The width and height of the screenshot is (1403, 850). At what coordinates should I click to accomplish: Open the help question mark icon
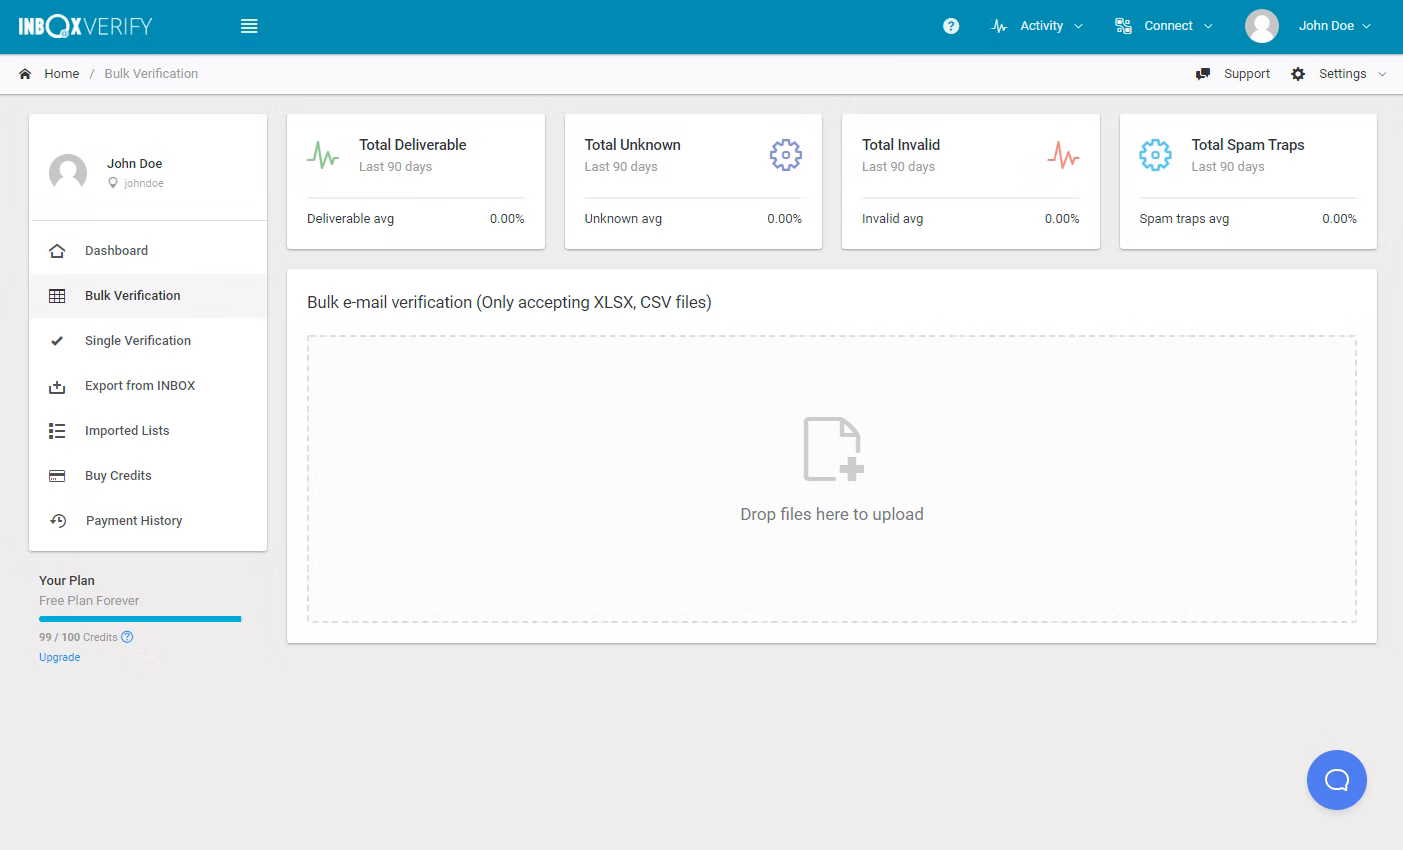tap(951, 26)
